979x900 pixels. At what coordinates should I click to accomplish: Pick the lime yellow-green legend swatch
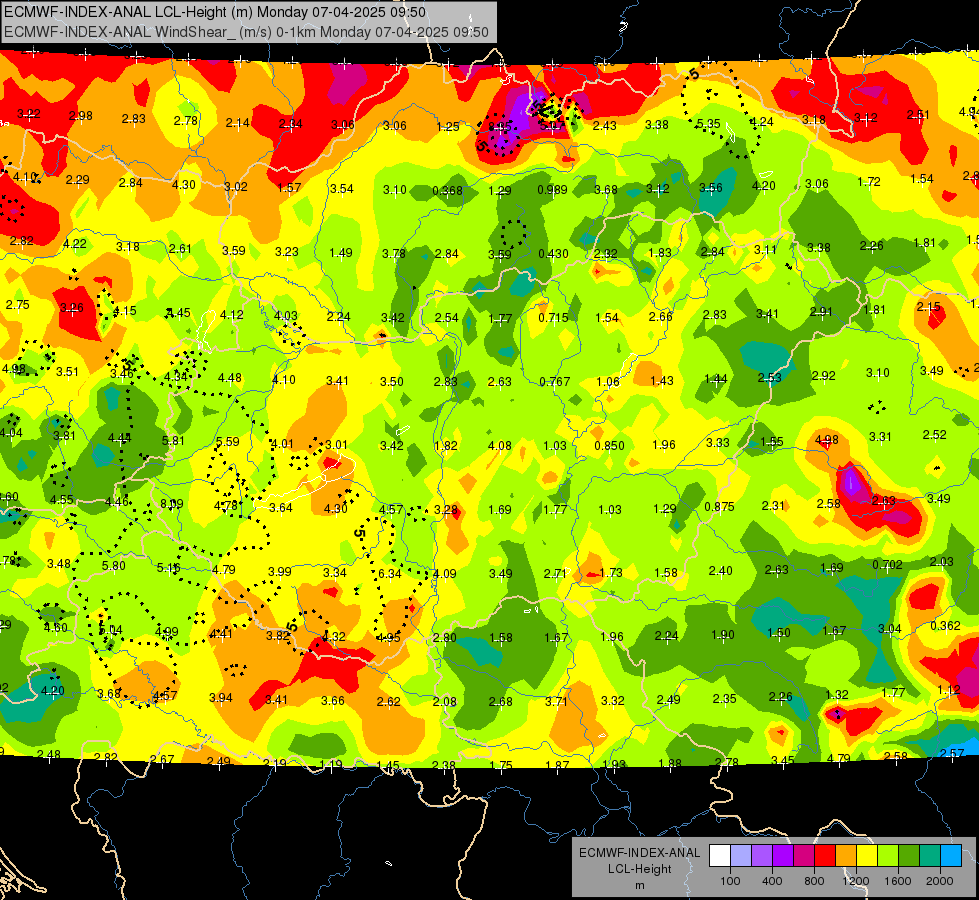coord(888,856)
